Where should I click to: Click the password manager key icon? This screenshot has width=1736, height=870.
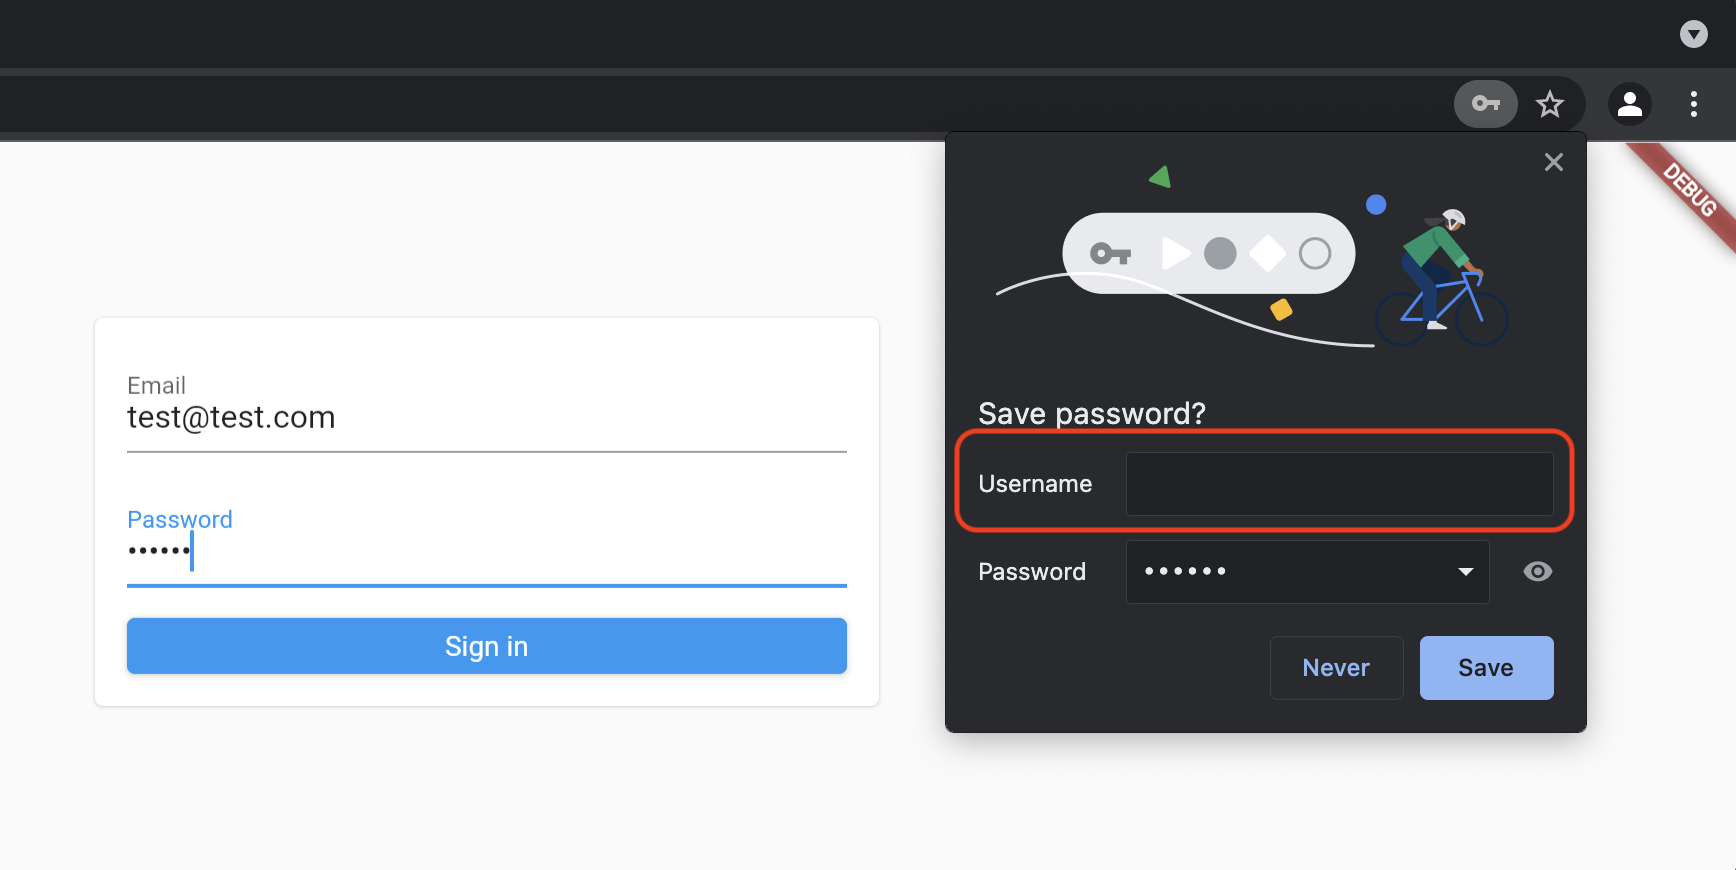1485,104
